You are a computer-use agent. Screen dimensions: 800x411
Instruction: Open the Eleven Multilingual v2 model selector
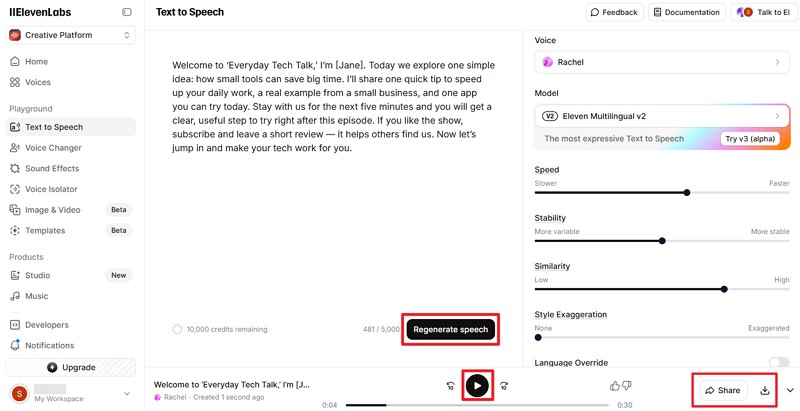662,116
